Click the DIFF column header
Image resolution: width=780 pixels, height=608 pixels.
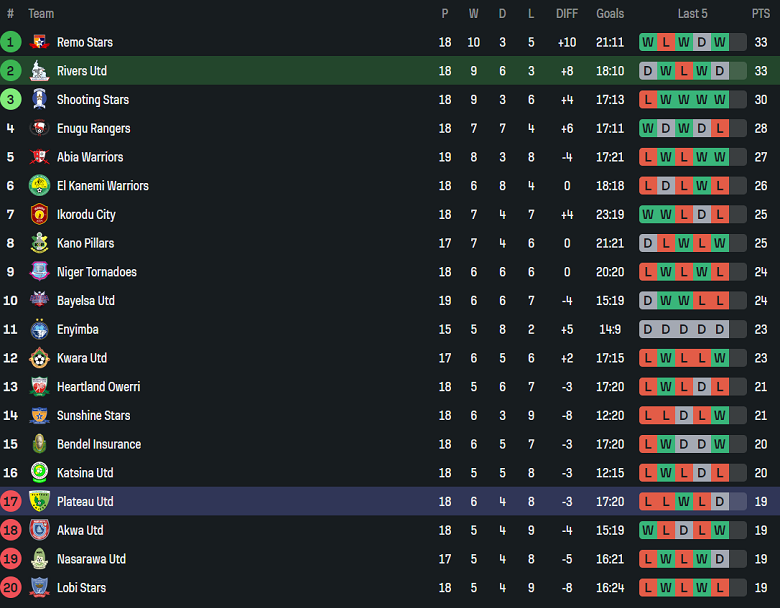[567, 14]
